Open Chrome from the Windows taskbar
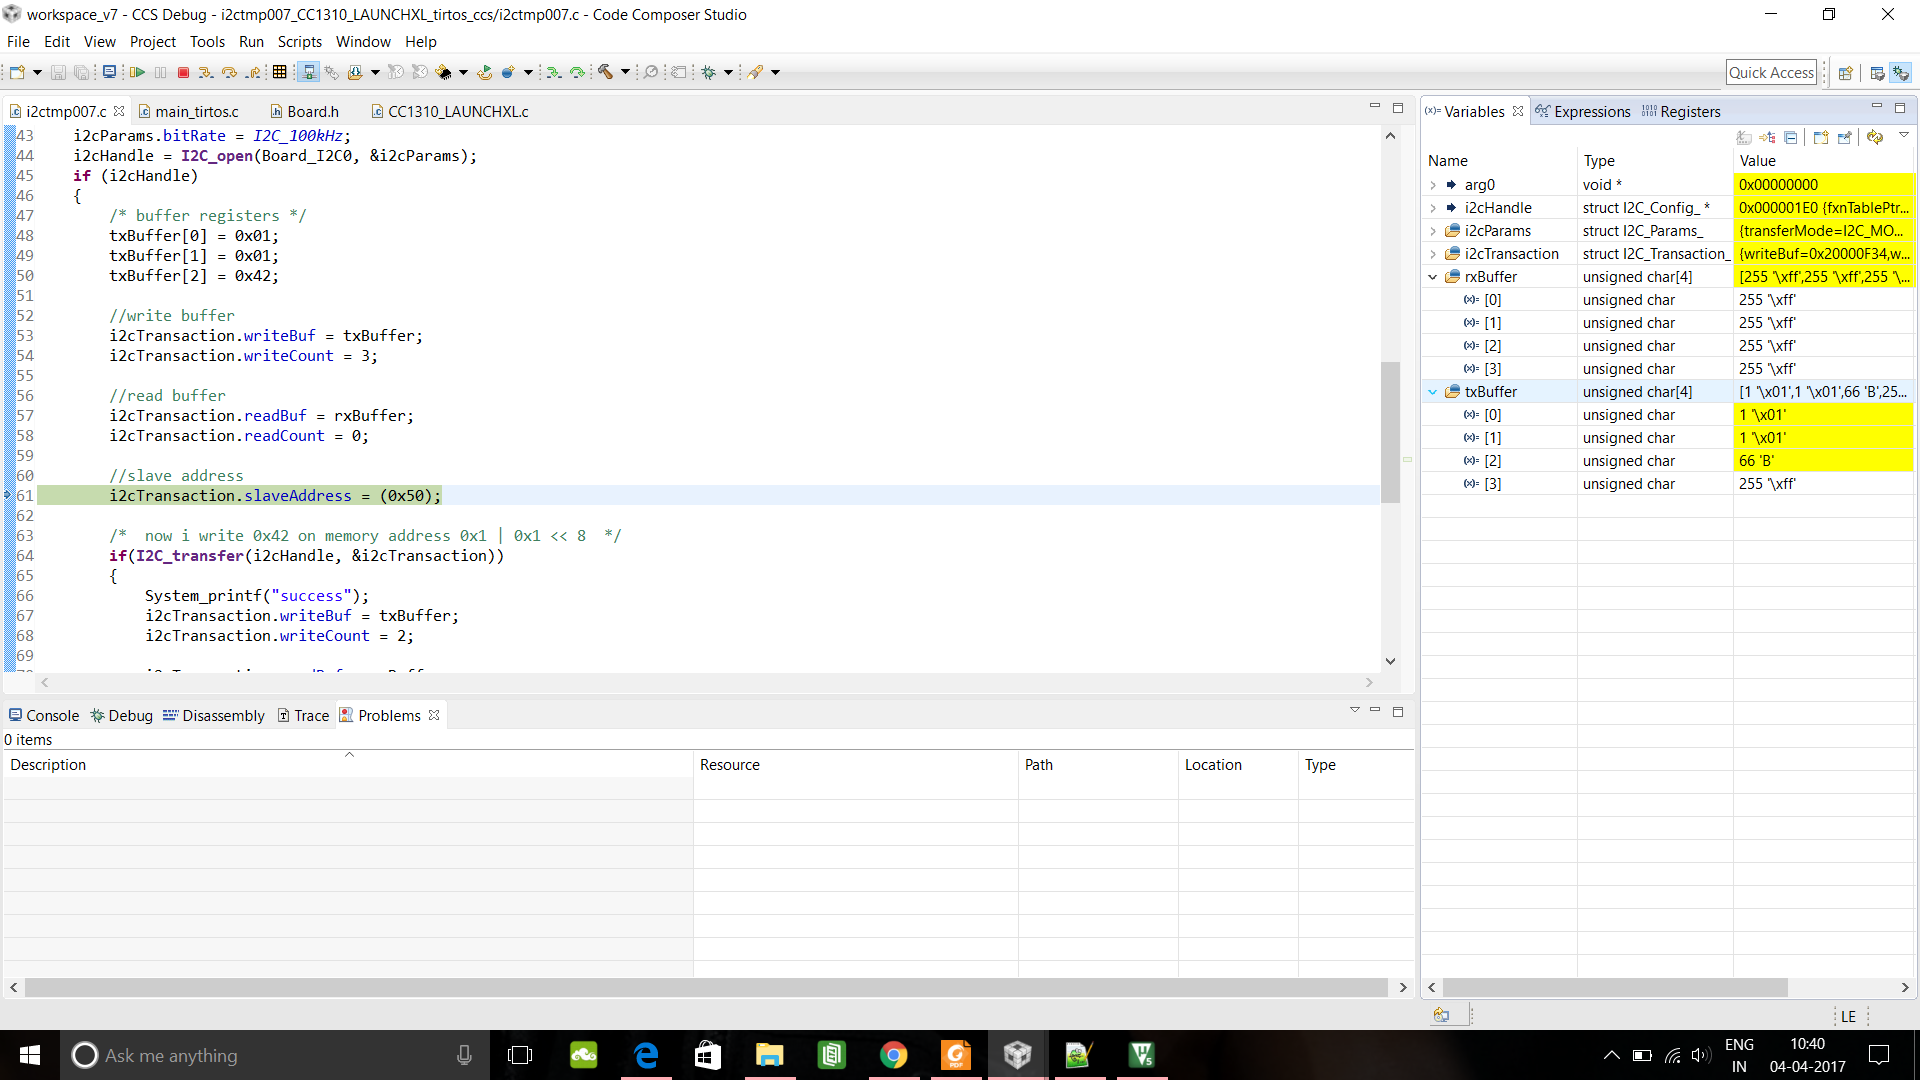This screenshot has width=1920, height=1080. click(893, 1055)
